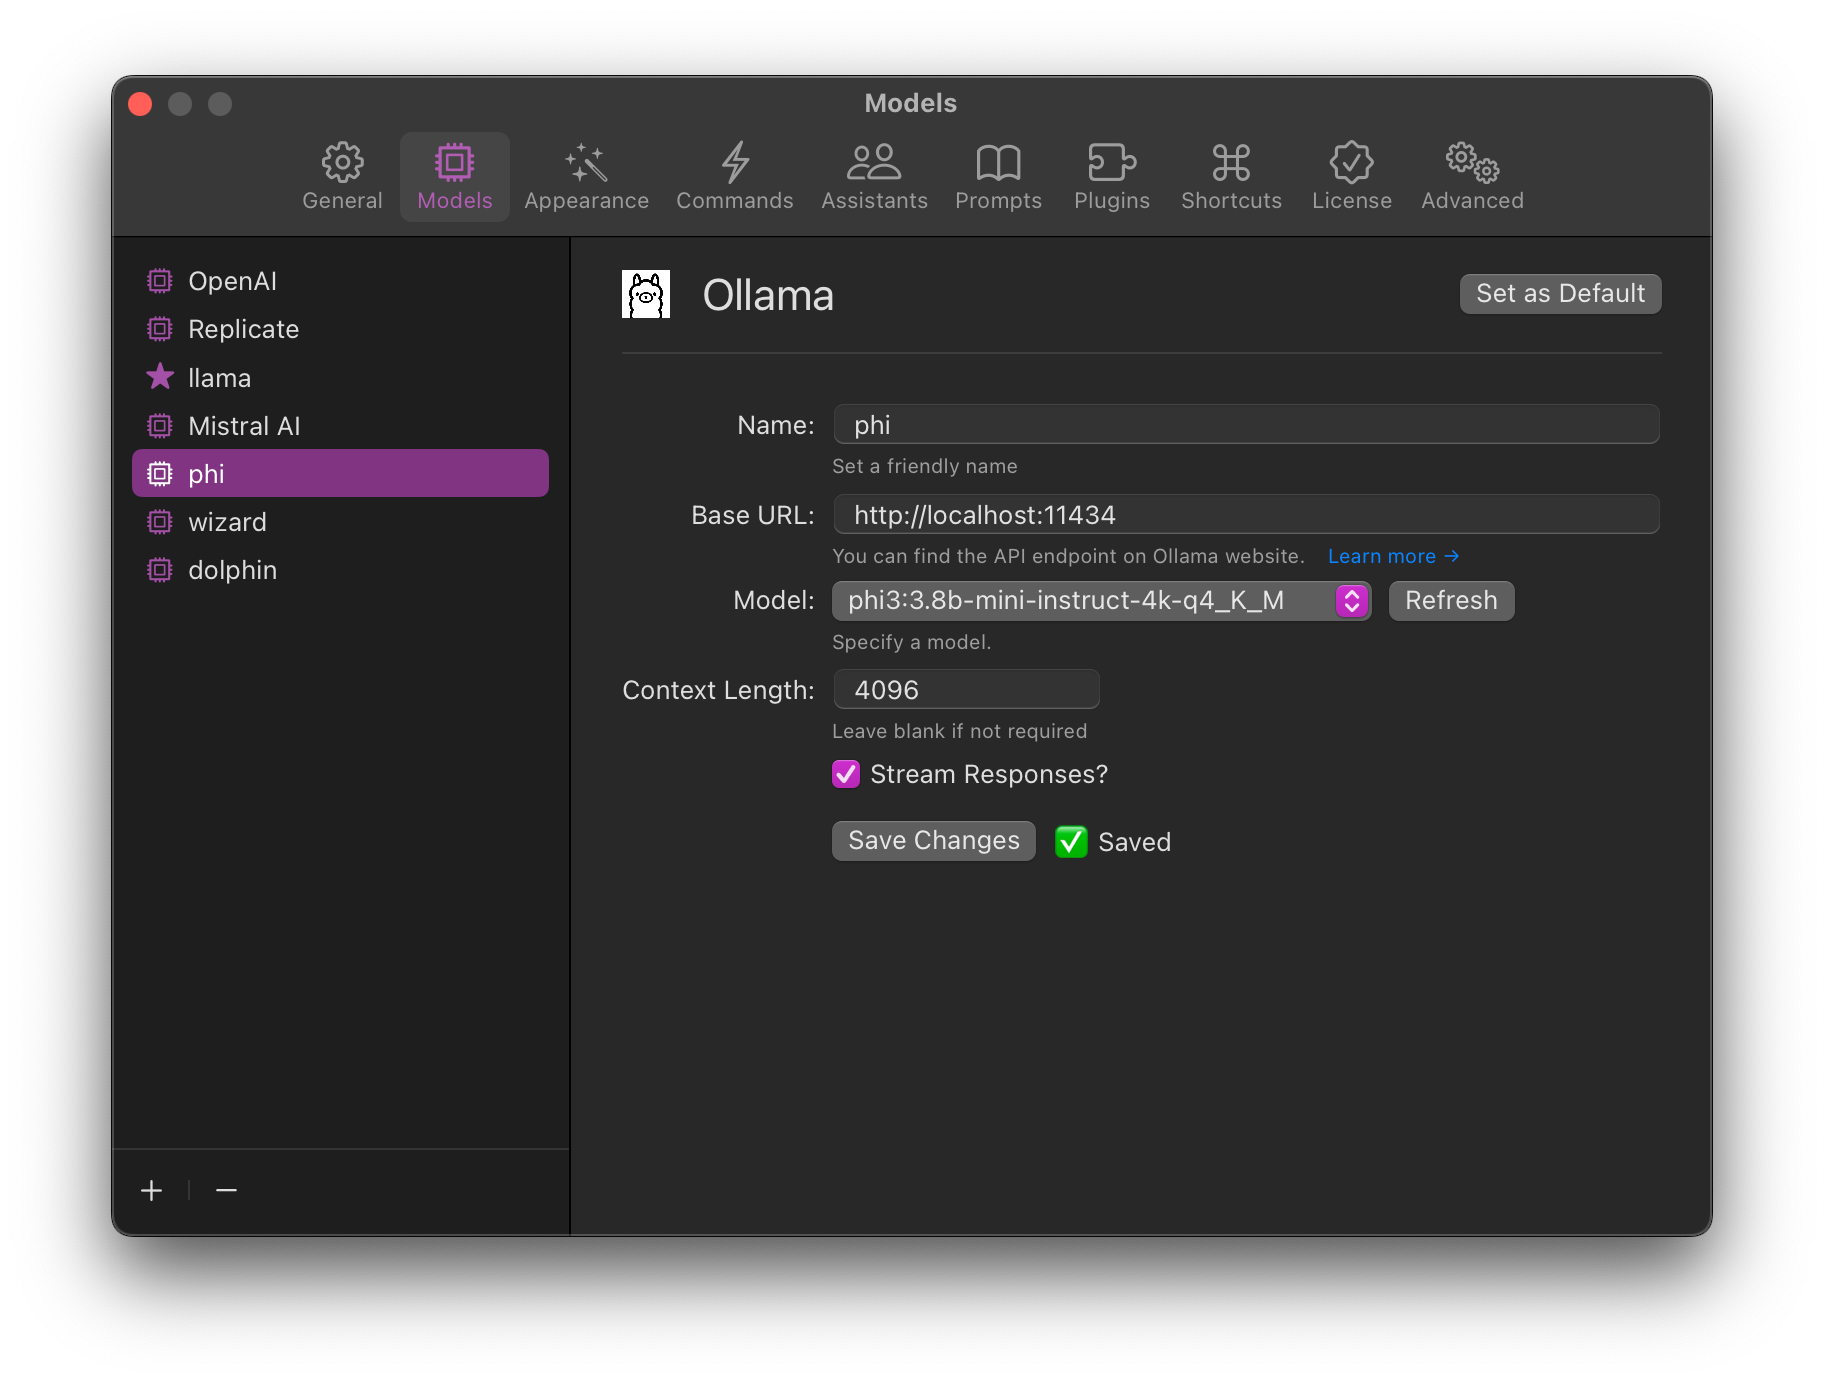Switch to the Models tab

pyautogui.click(x=455, y=177)
